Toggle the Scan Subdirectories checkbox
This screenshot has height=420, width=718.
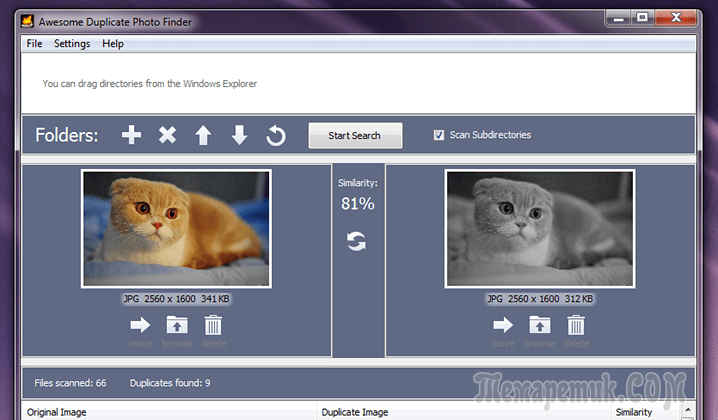coord(439,135)
